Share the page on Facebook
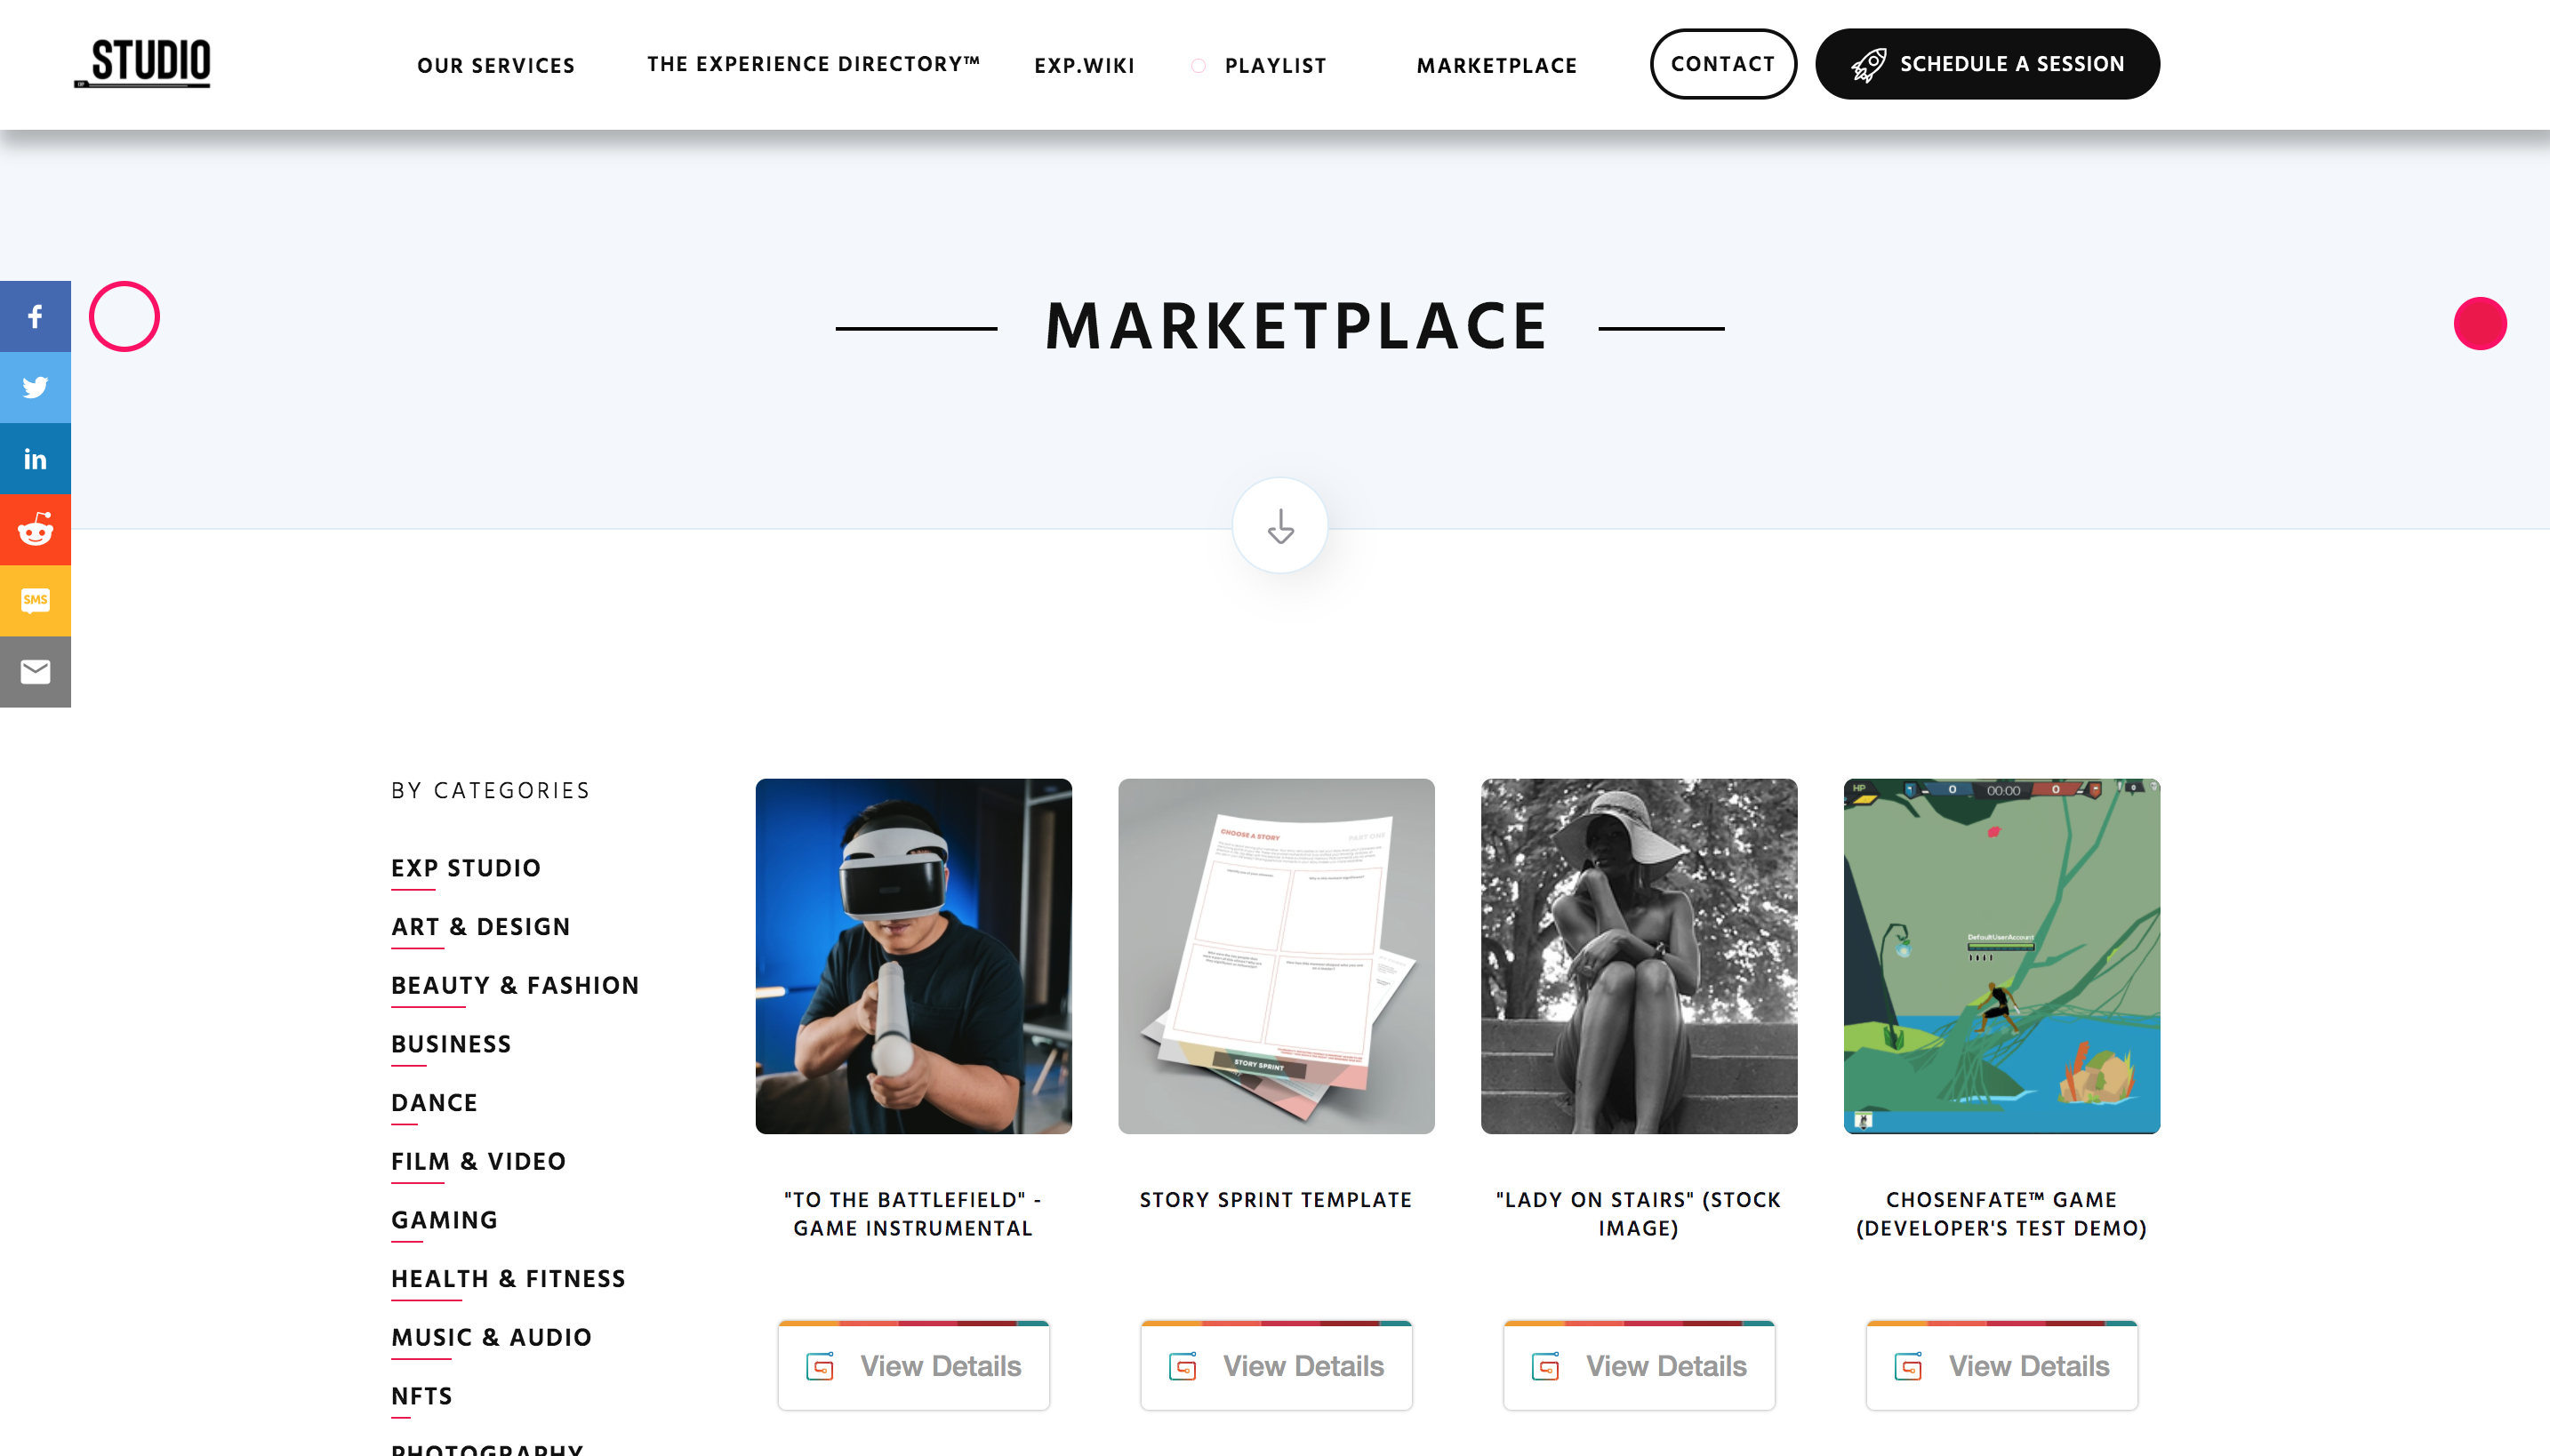 pos(35,316)
